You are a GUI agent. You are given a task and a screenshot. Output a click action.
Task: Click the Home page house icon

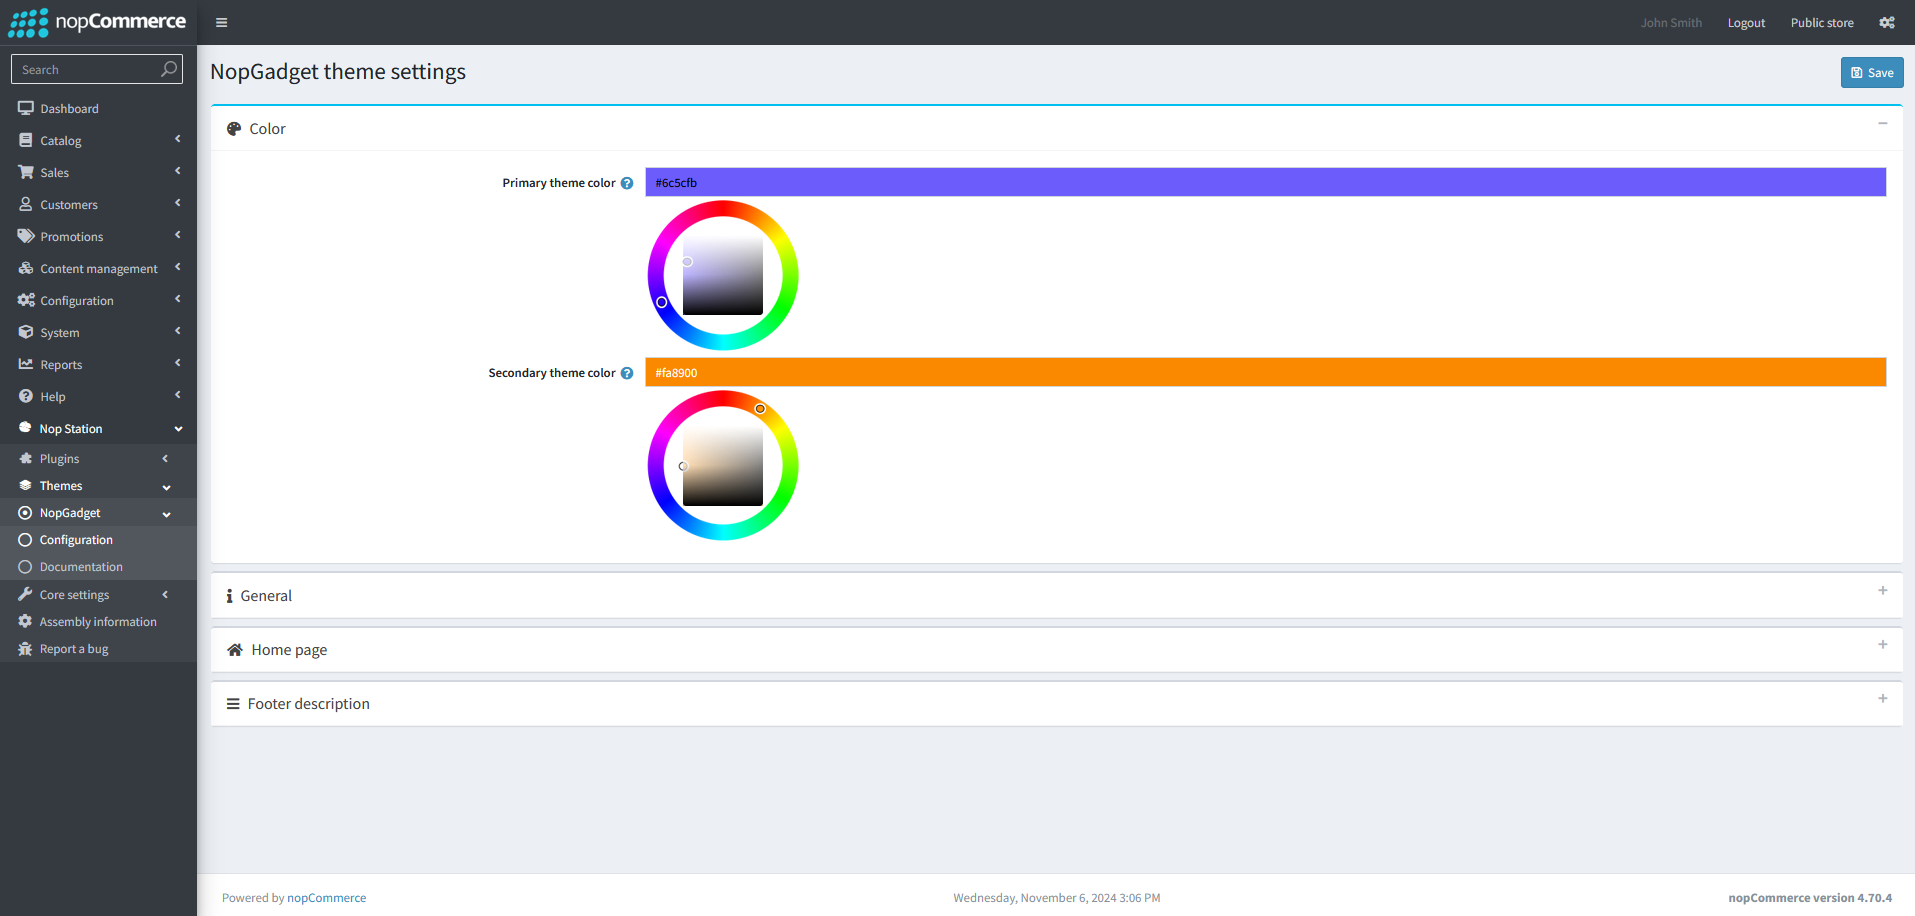point(235,650)
